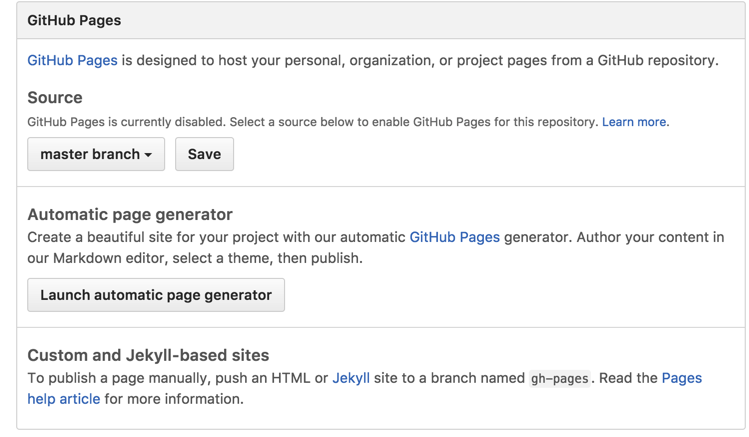Screen dimensions: 749x437
Task: Click the GitHub Pages panel header title
Action: coord(74,20)
